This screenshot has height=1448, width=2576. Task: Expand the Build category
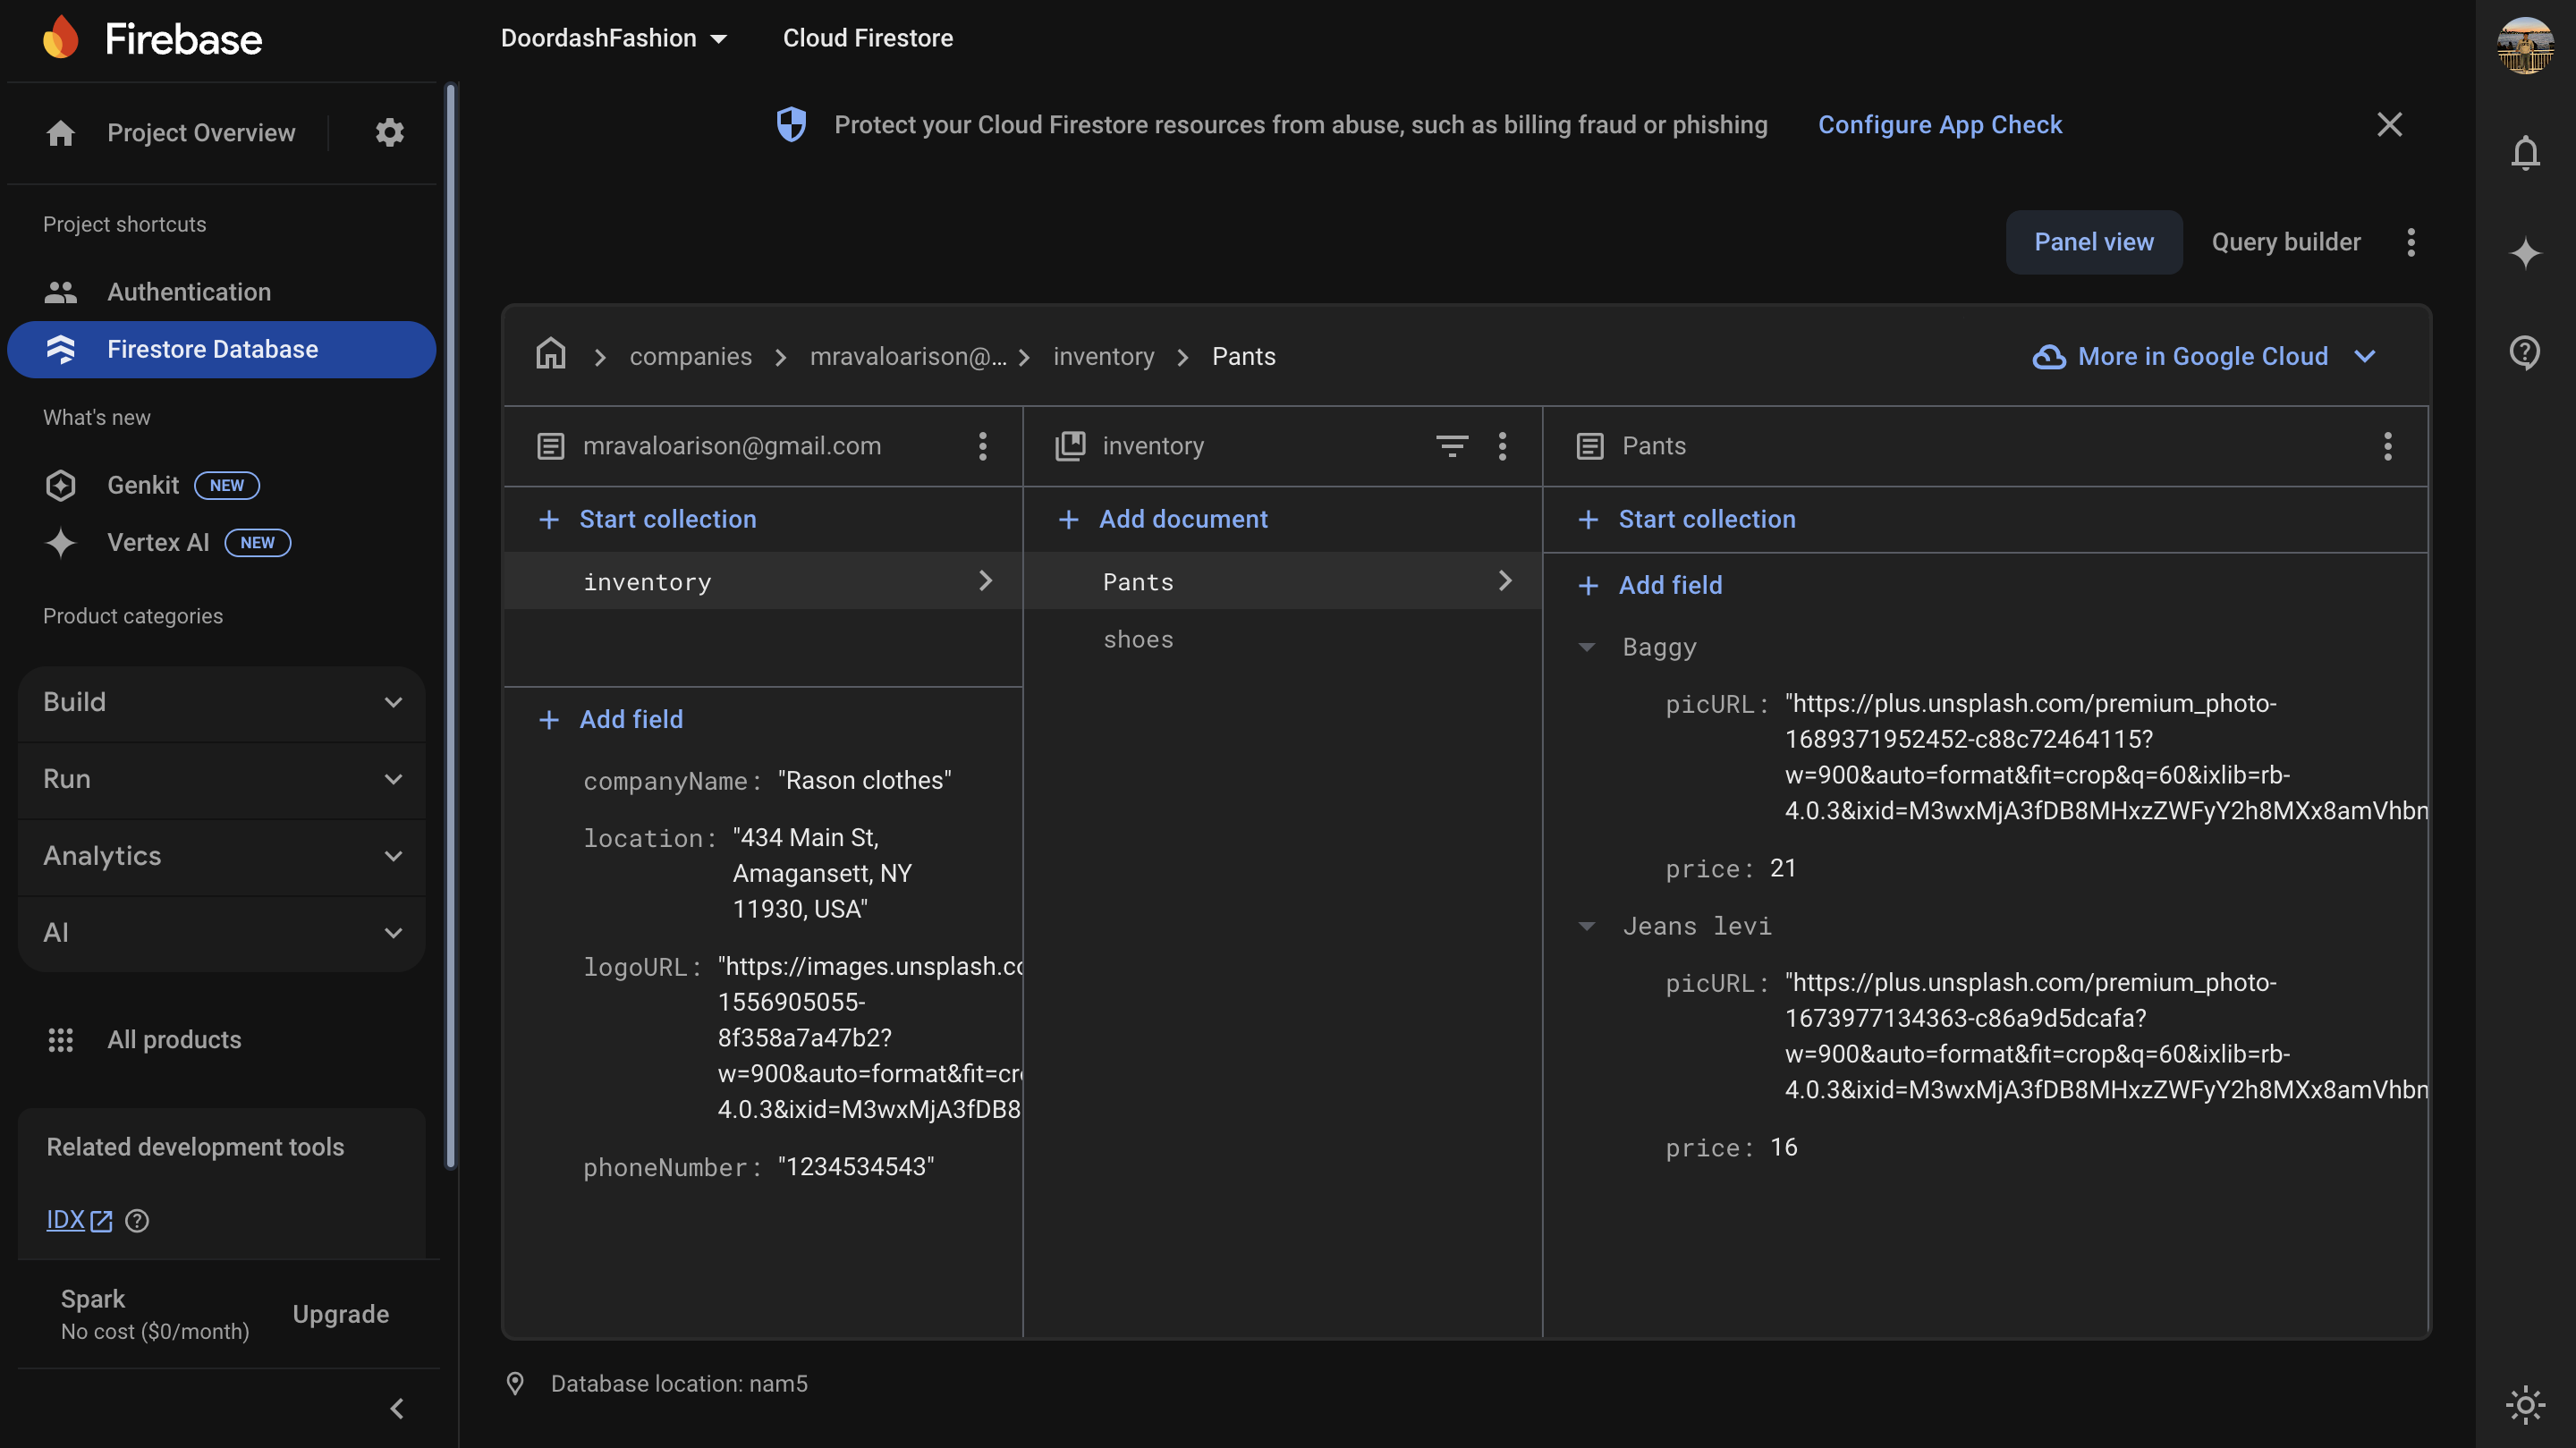point(222,702)
